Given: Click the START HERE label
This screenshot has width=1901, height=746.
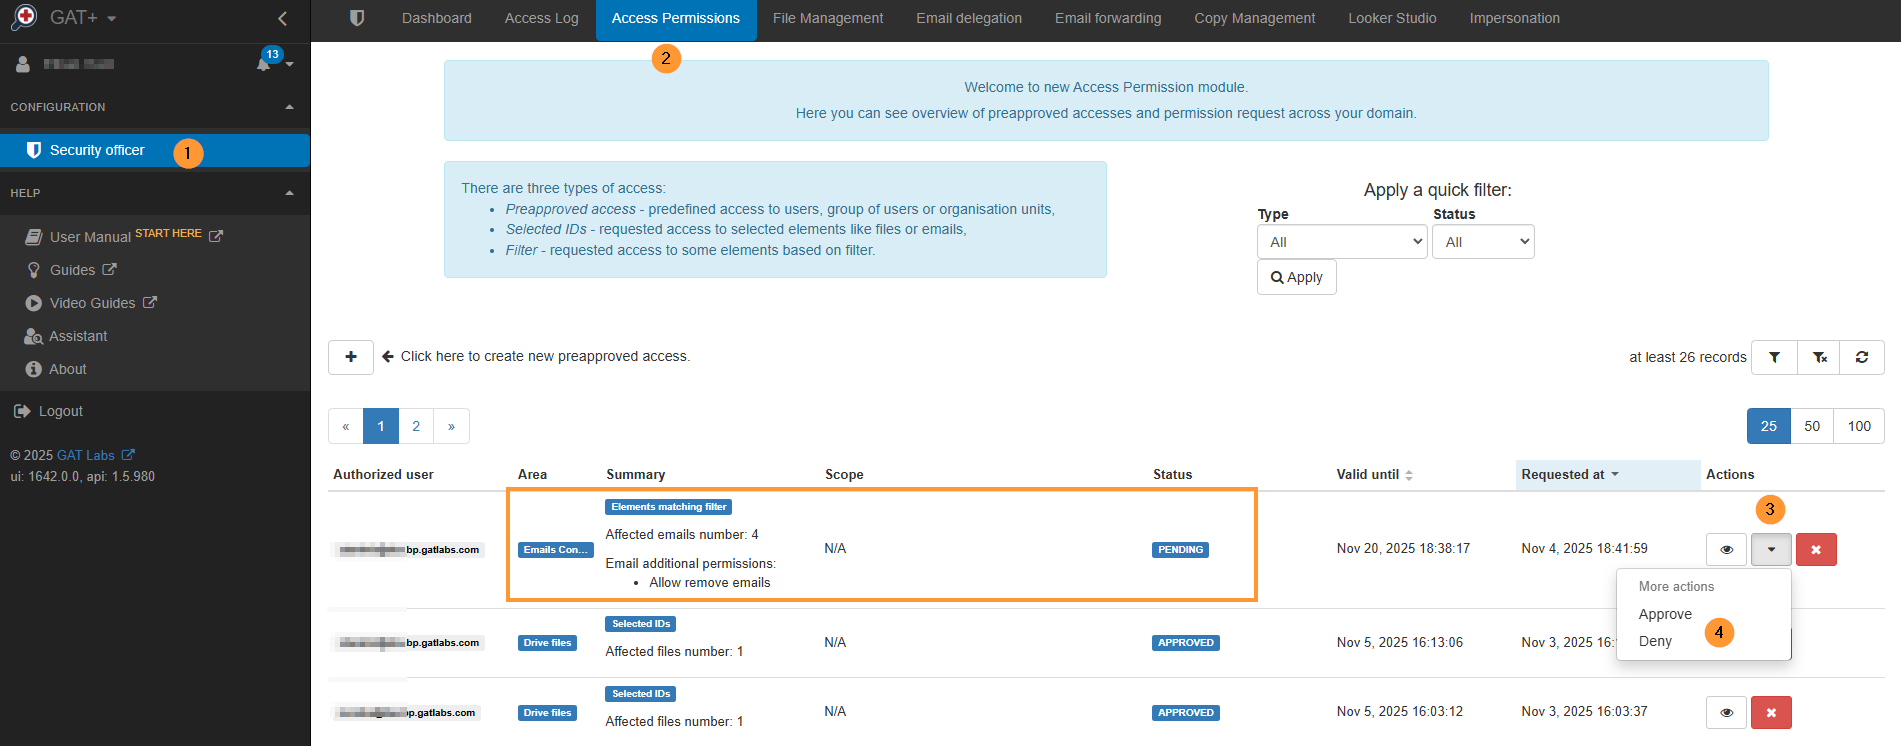Looking at the screenshot, I should 168,233.
